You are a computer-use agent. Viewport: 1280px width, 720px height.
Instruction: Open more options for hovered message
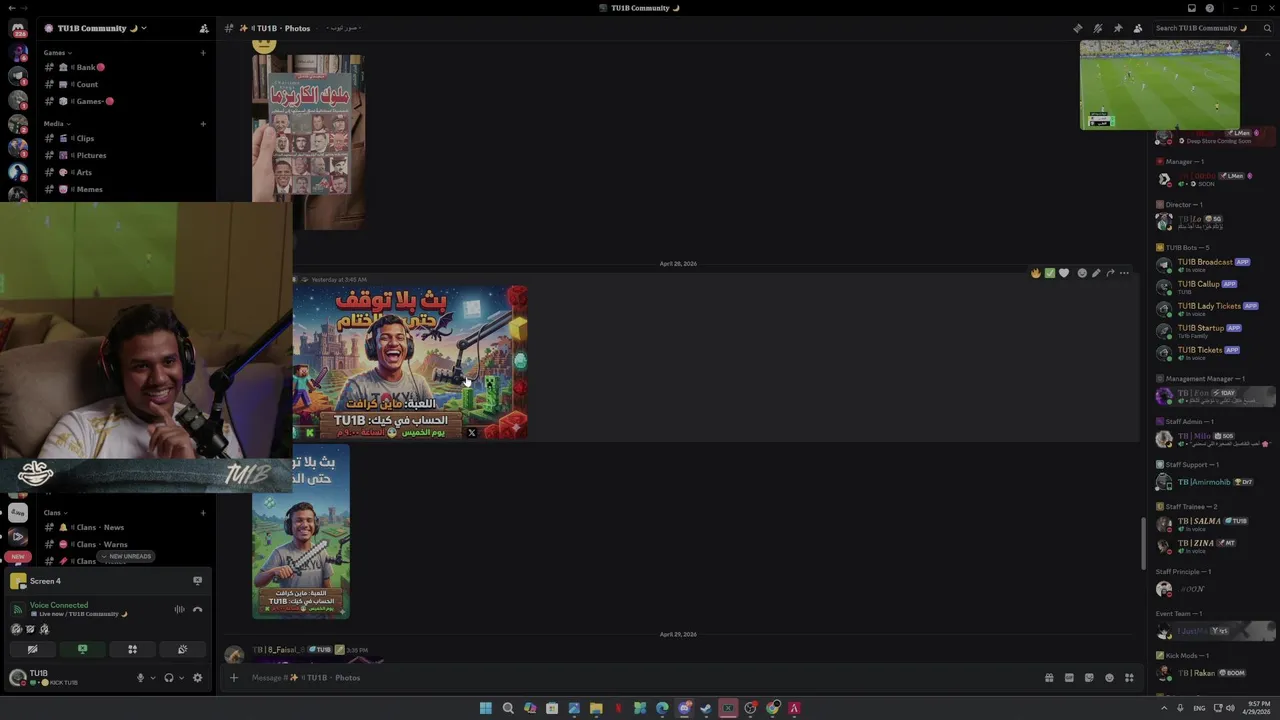(1124, 273)
